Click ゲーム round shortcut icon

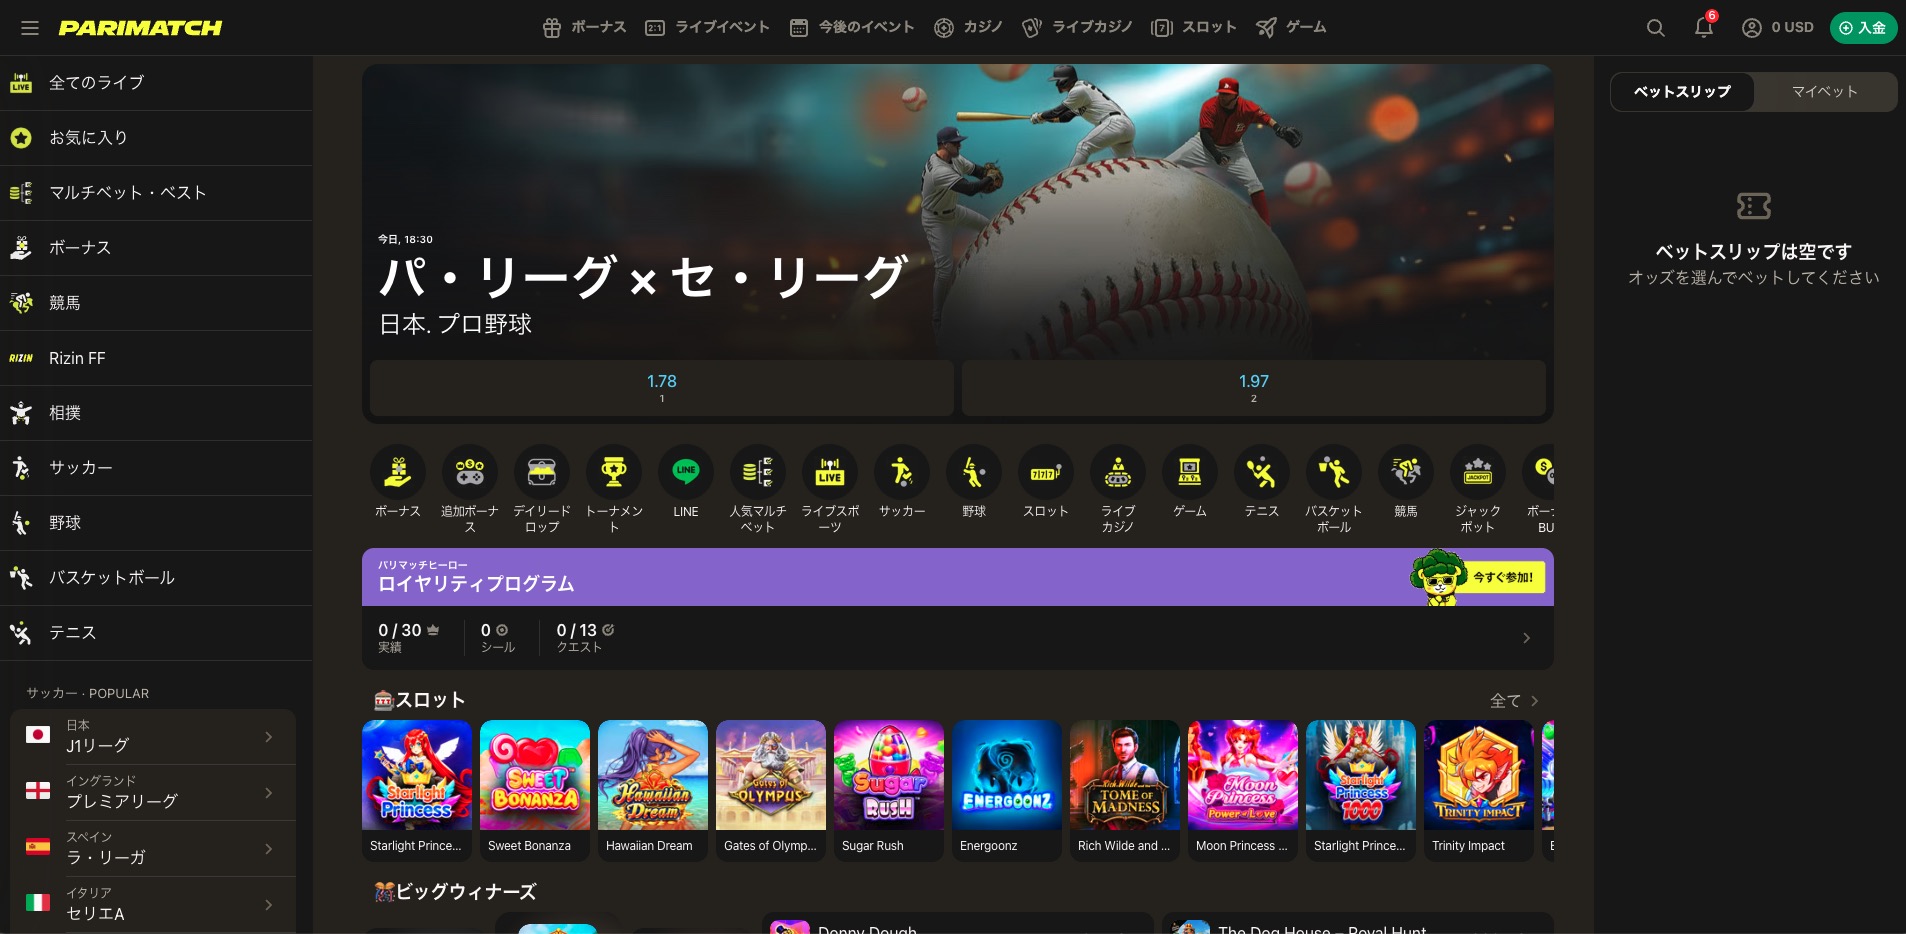[1190, 472]
